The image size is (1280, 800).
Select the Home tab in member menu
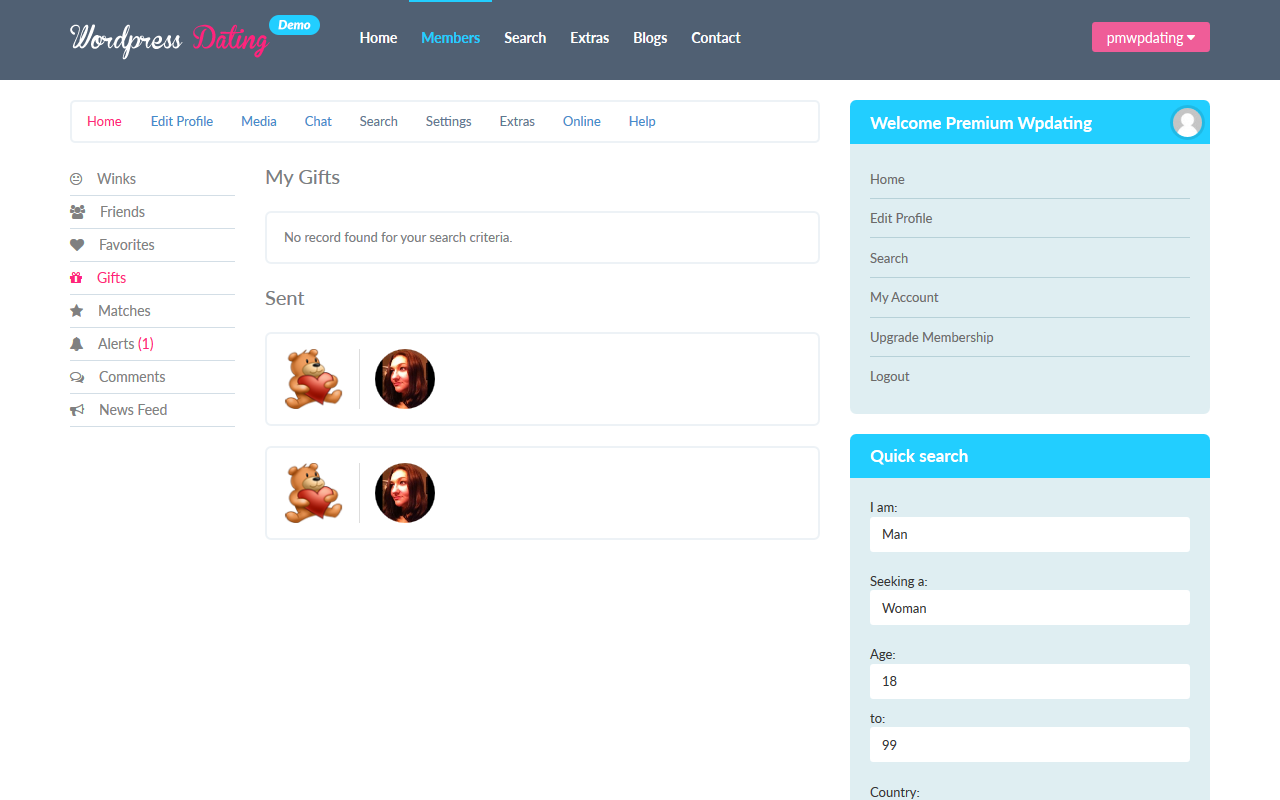tap(104, 121)
